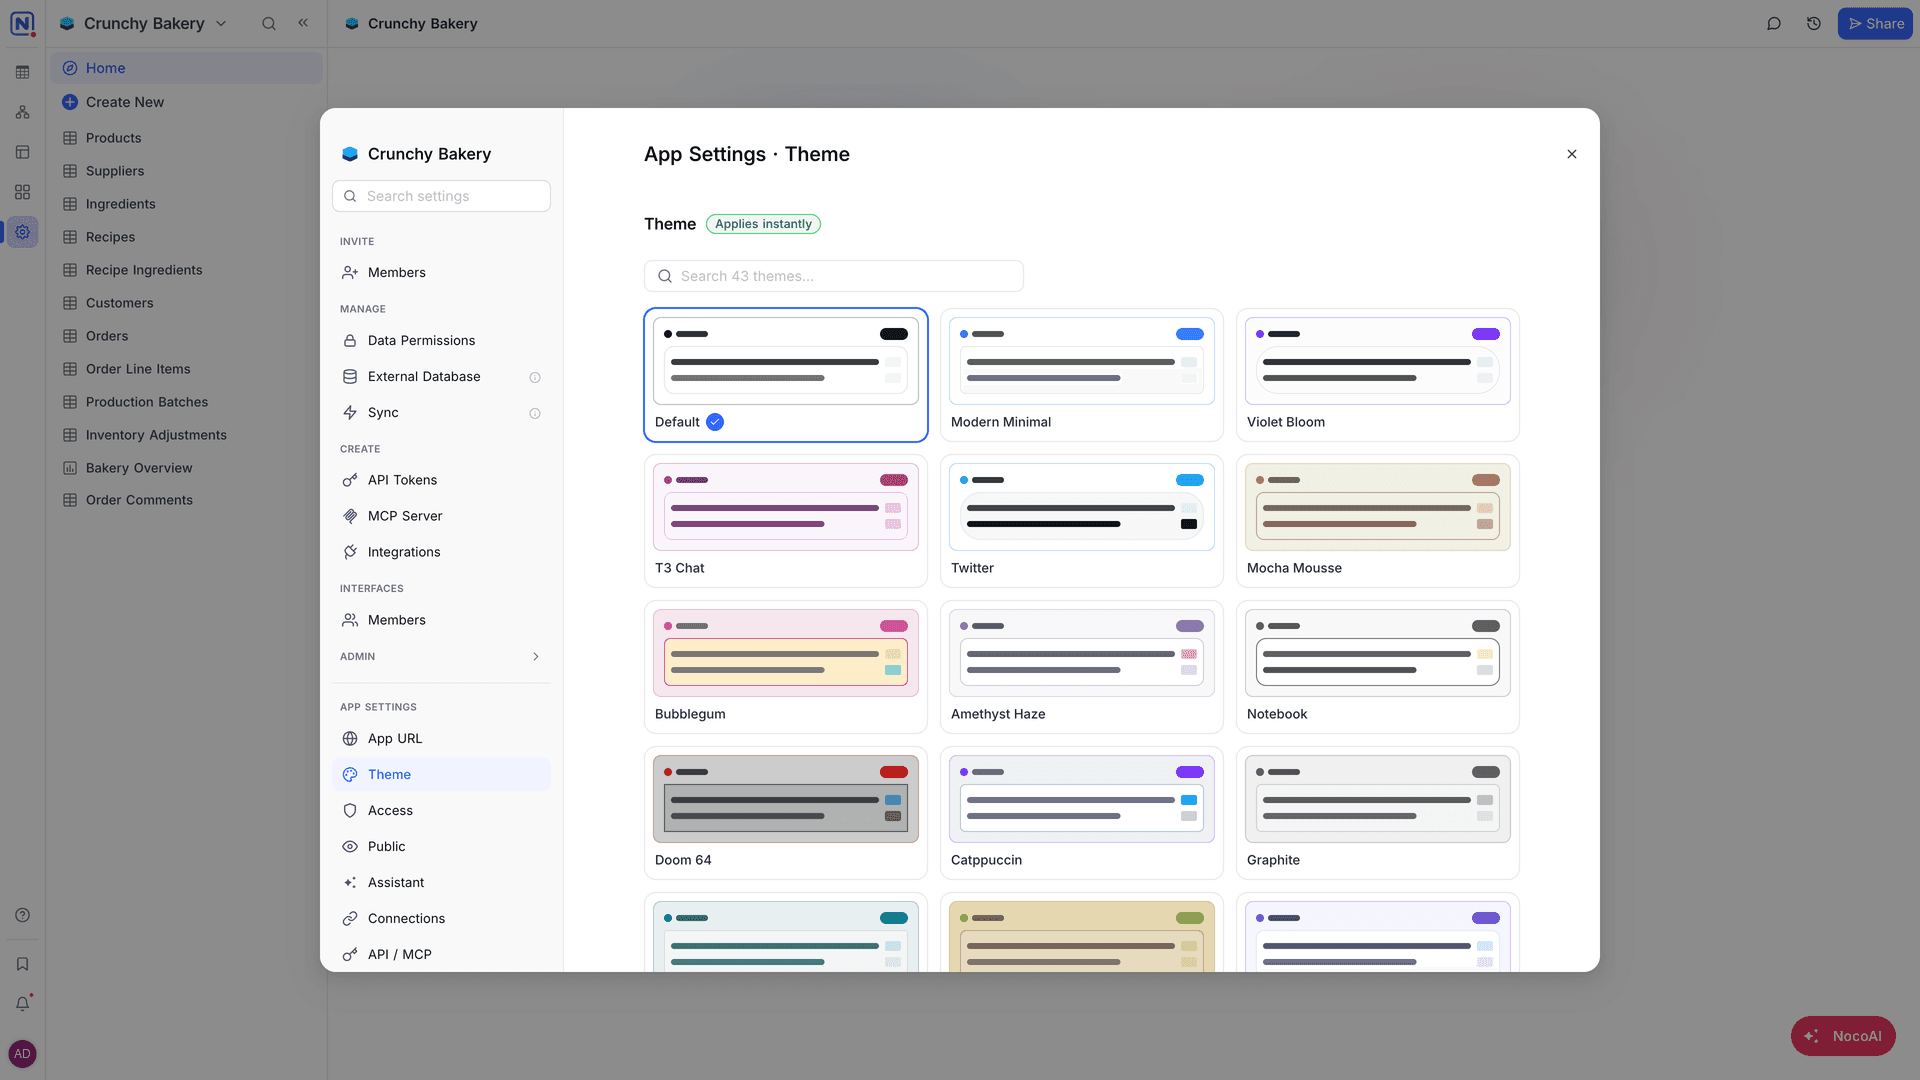Click the External Database info icon
This screenshot has width=1920, height=1080.
click(x=535, y=377)
